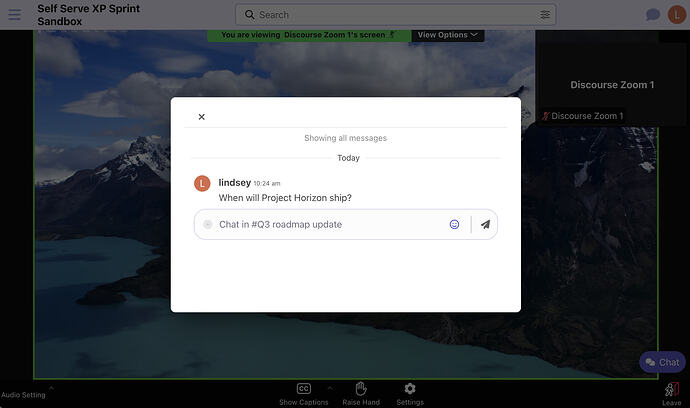Open Audio Setting
Image resolution: width=690 pixels, height=408 pixels.
pyautogui.click(x=23, y=395)
